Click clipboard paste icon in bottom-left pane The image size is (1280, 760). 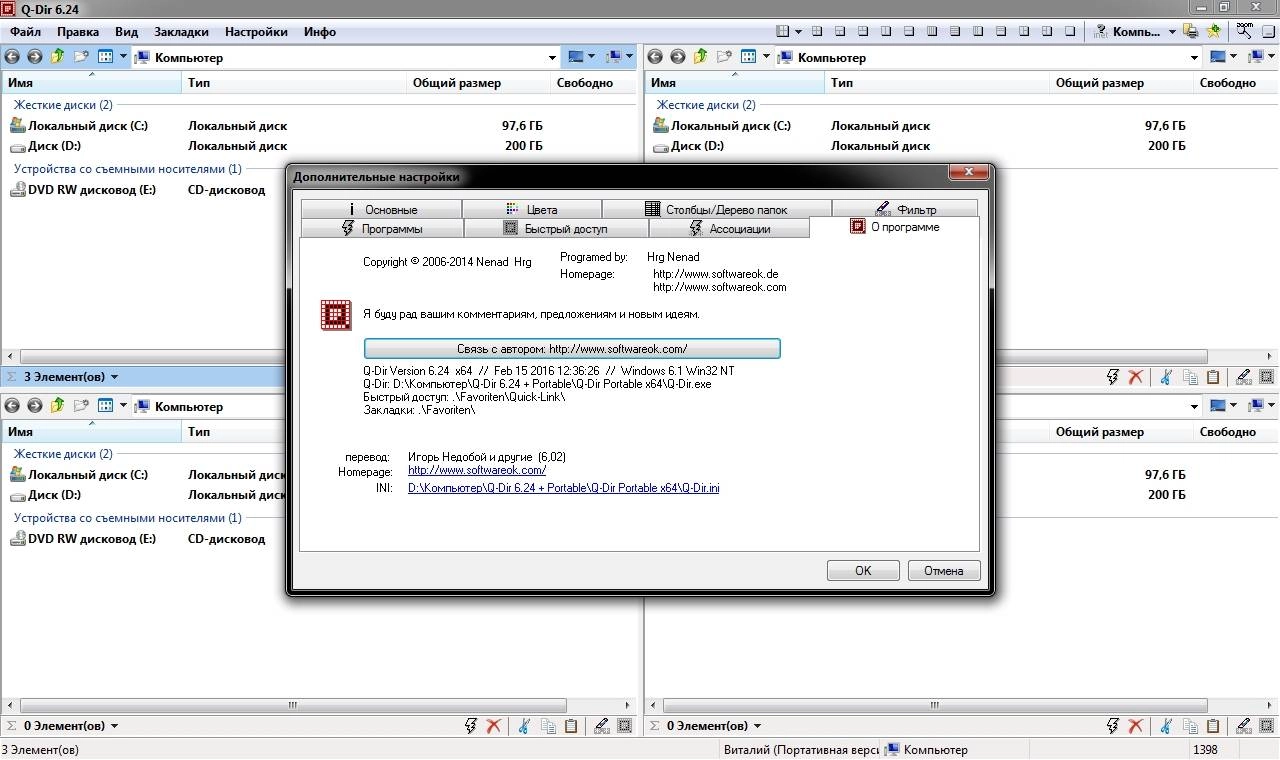click(x=571, y=726)
